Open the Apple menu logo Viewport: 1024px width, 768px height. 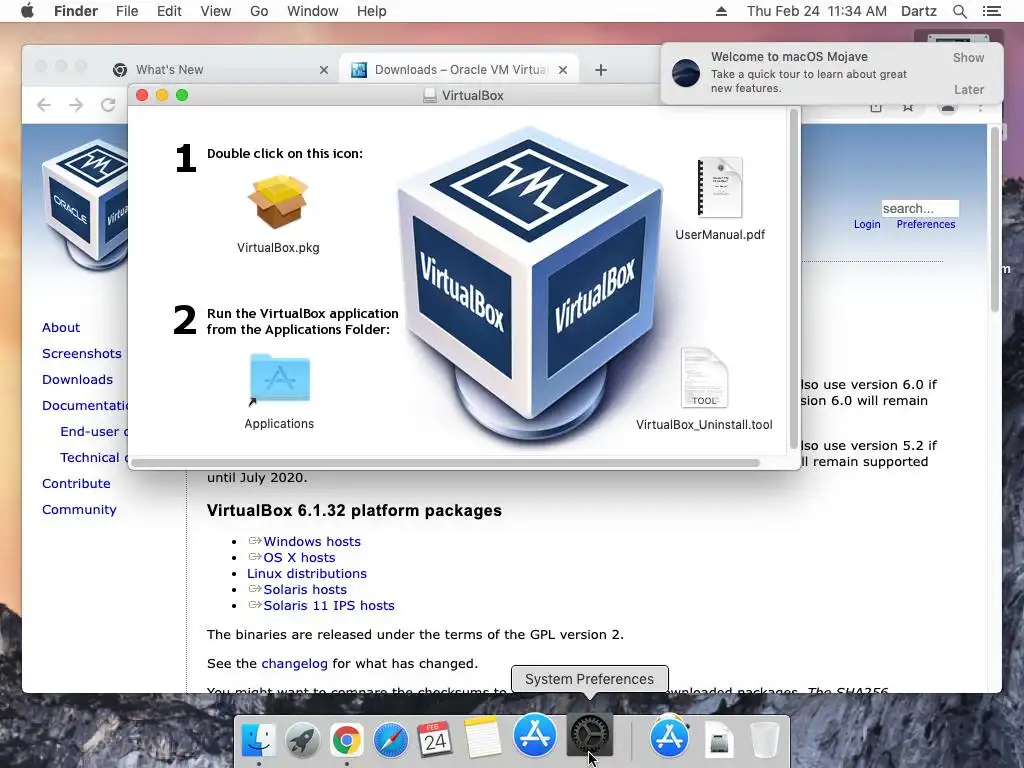click(x=27, y=11)
